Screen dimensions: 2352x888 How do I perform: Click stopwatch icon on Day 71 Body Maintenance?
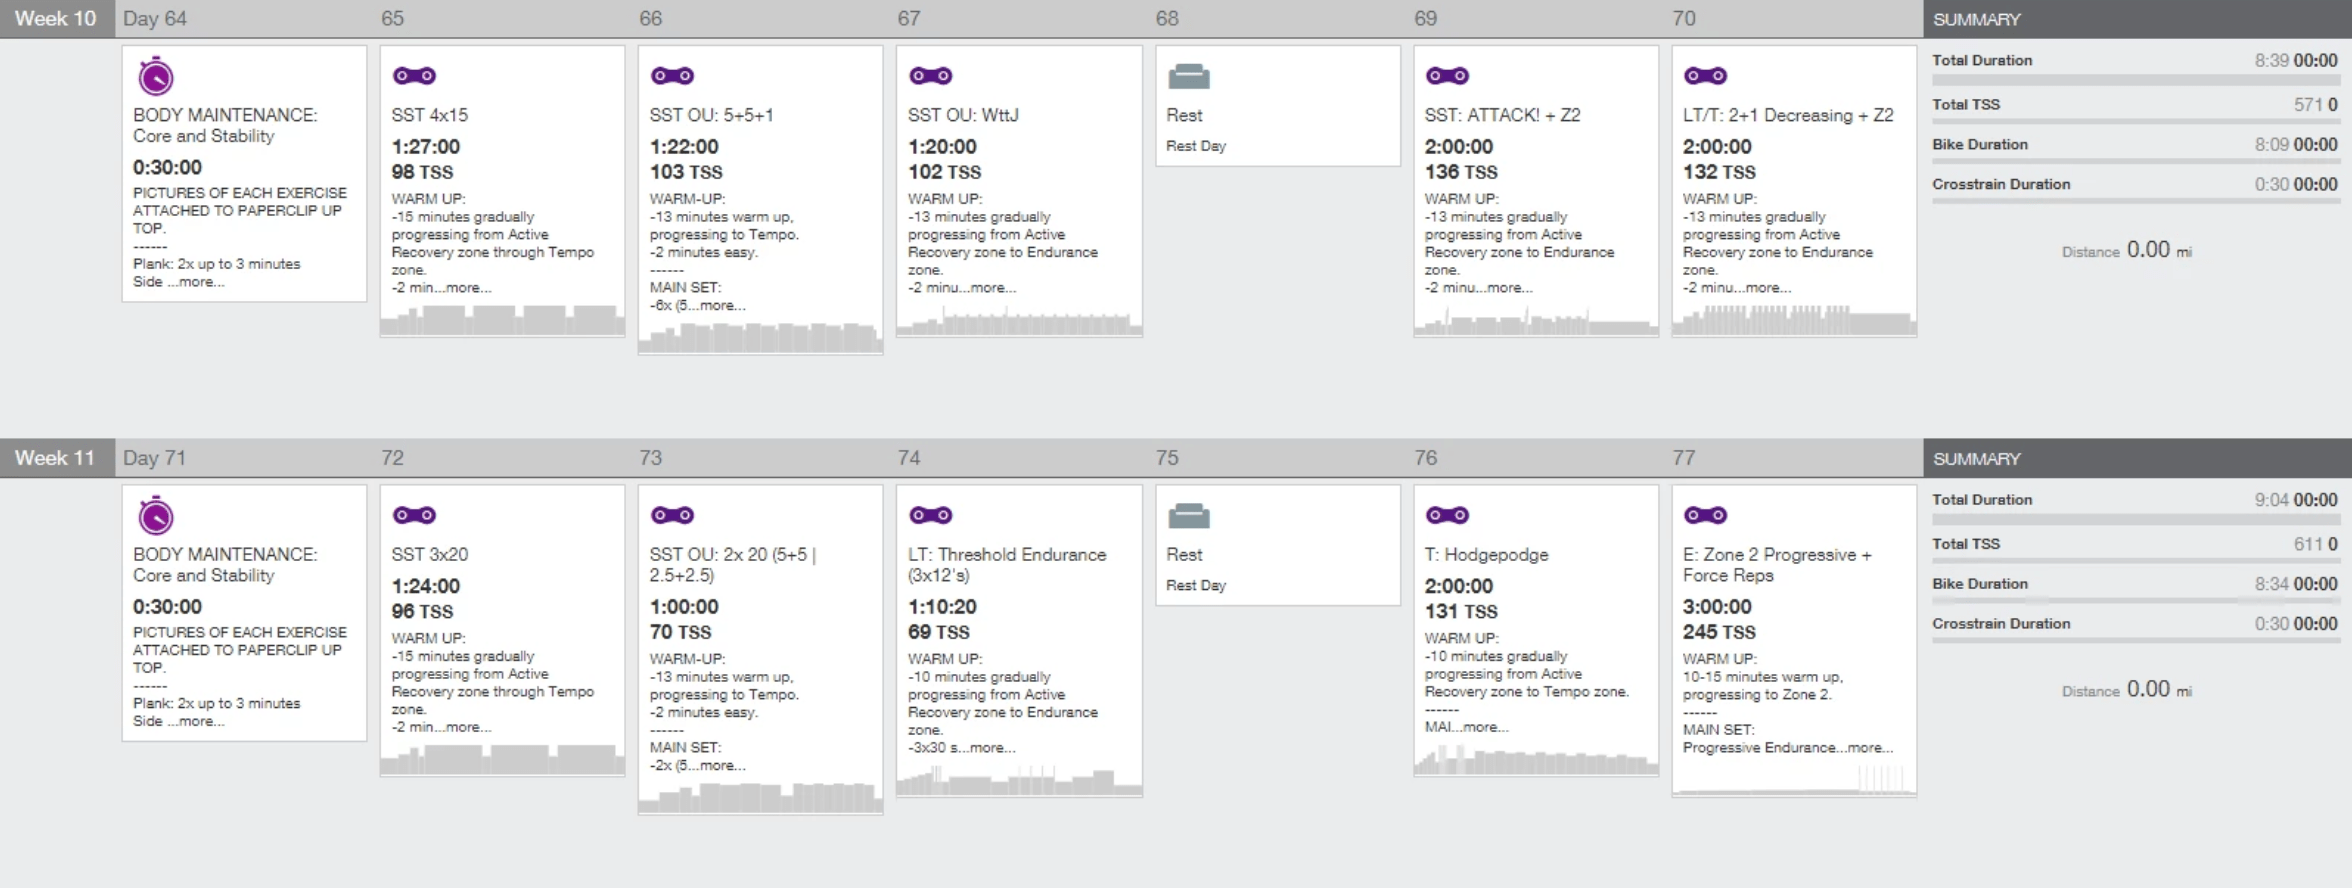[156, 516]
